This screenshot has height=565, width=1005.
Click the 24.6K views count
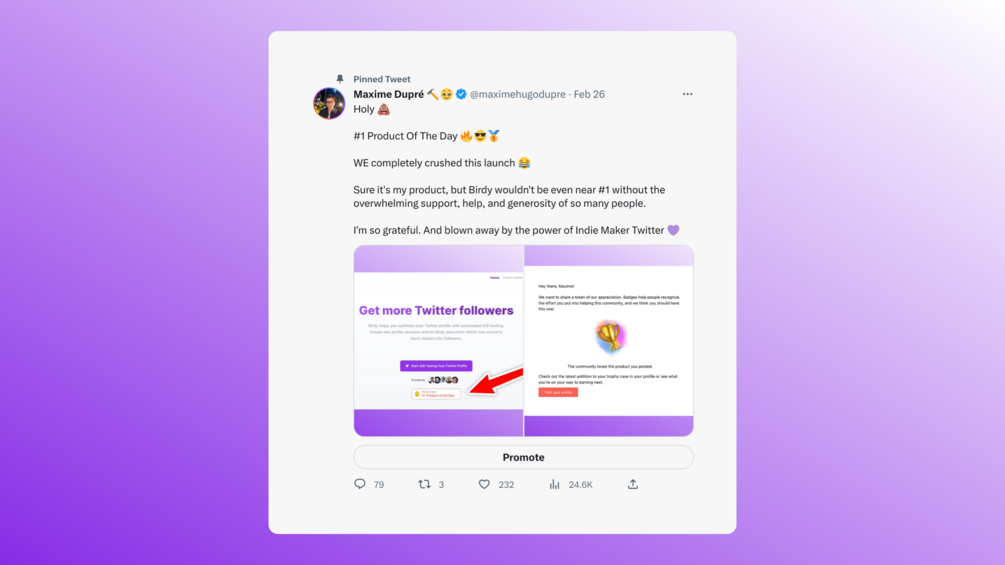click(581, 485)
